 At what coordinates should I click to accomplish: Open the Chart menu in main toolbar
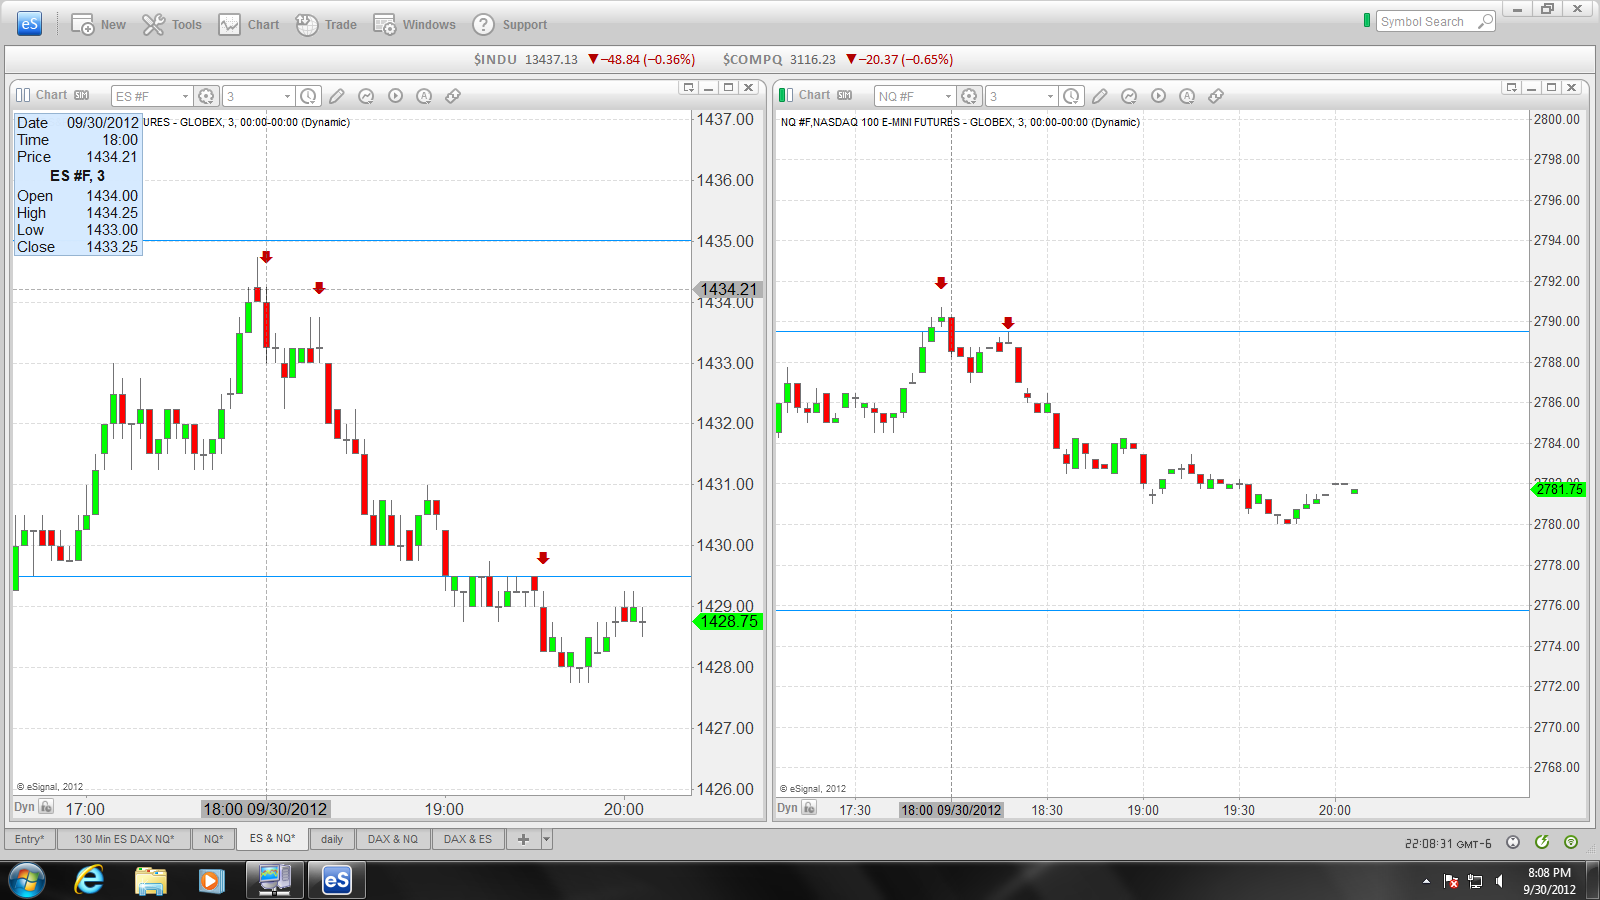pyautogui.click(x=249, y=25)
